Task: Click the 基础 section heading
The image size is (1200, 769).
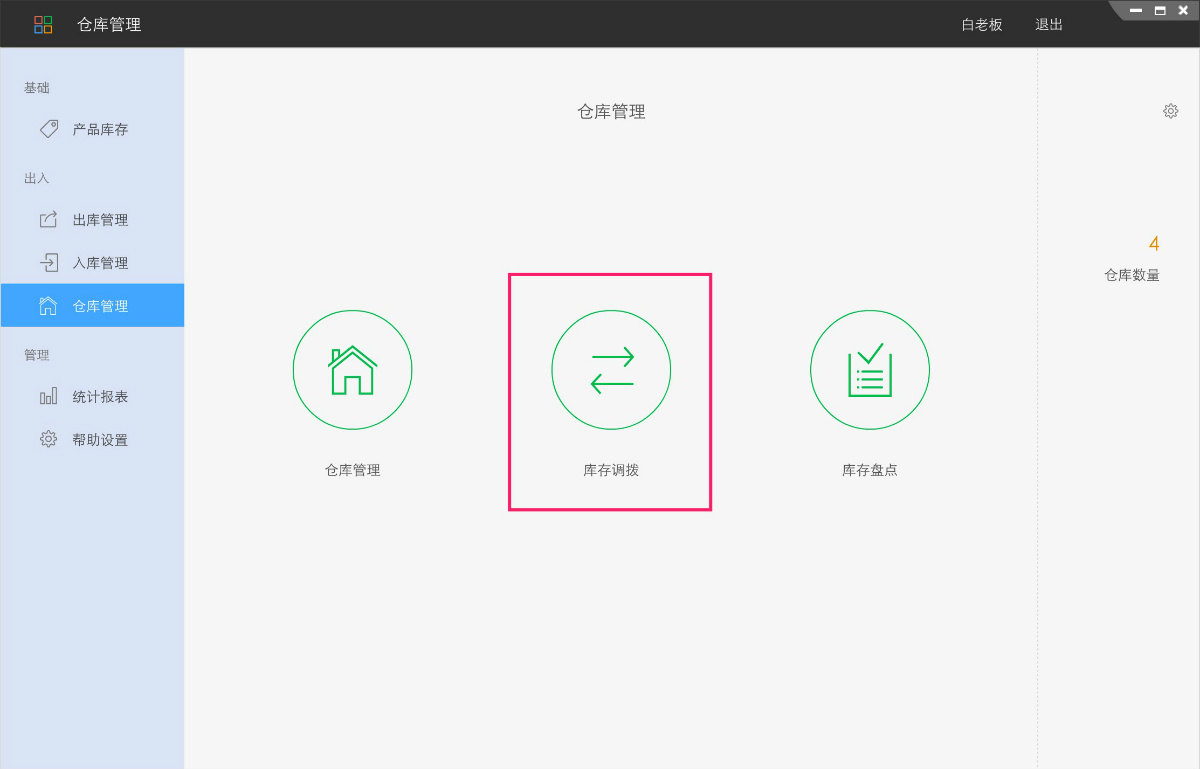Action: [x=37, y=88]
